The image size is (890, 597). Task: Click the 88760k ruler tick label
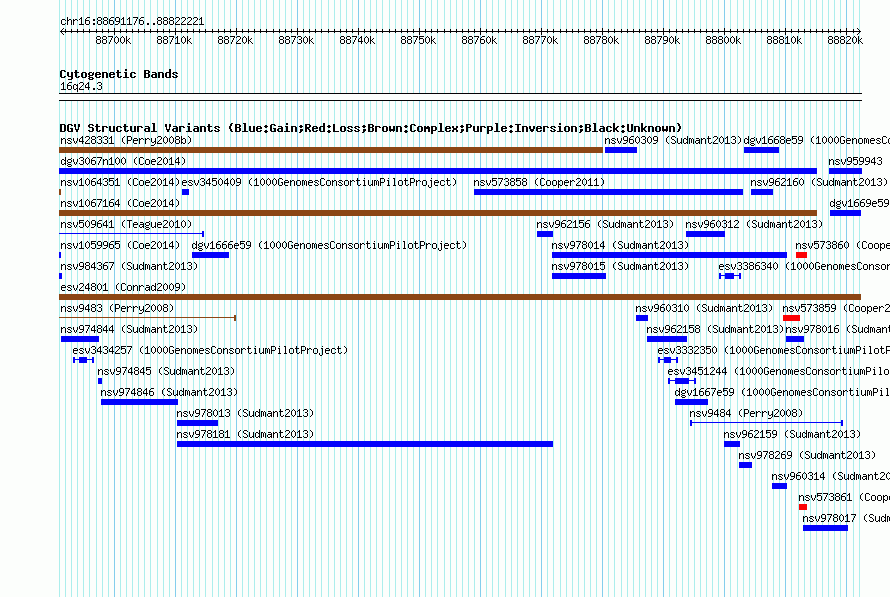479,41
